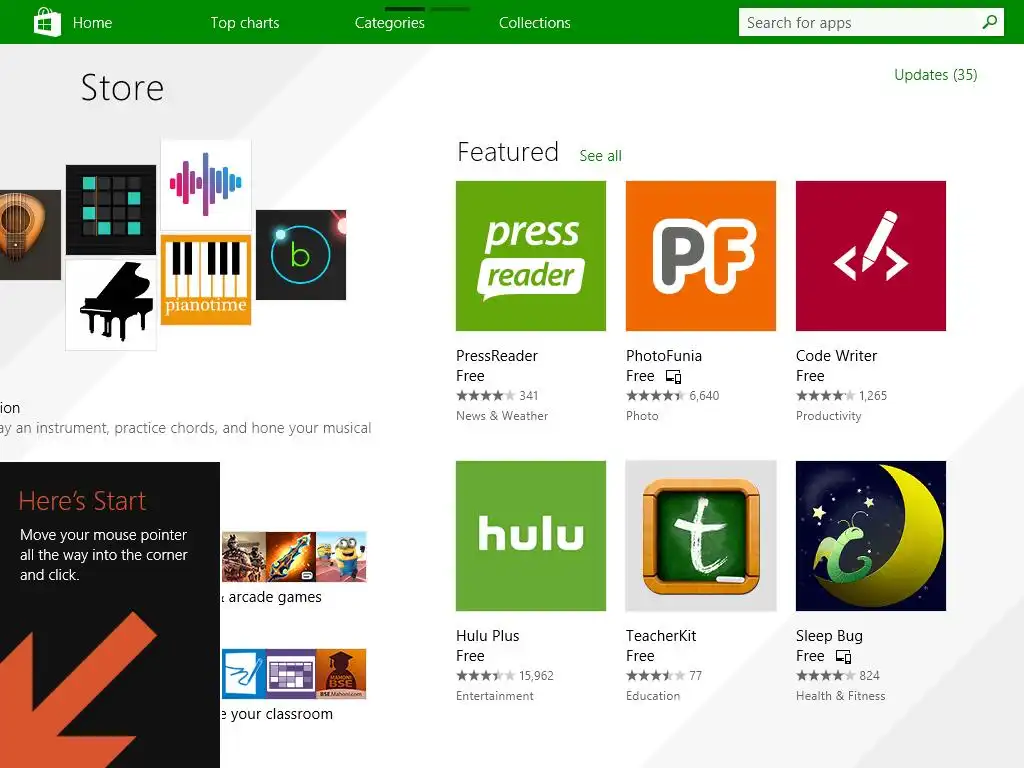
Task: Click Code Writer's star rating 1,265
Action: [x=842, y=396]
